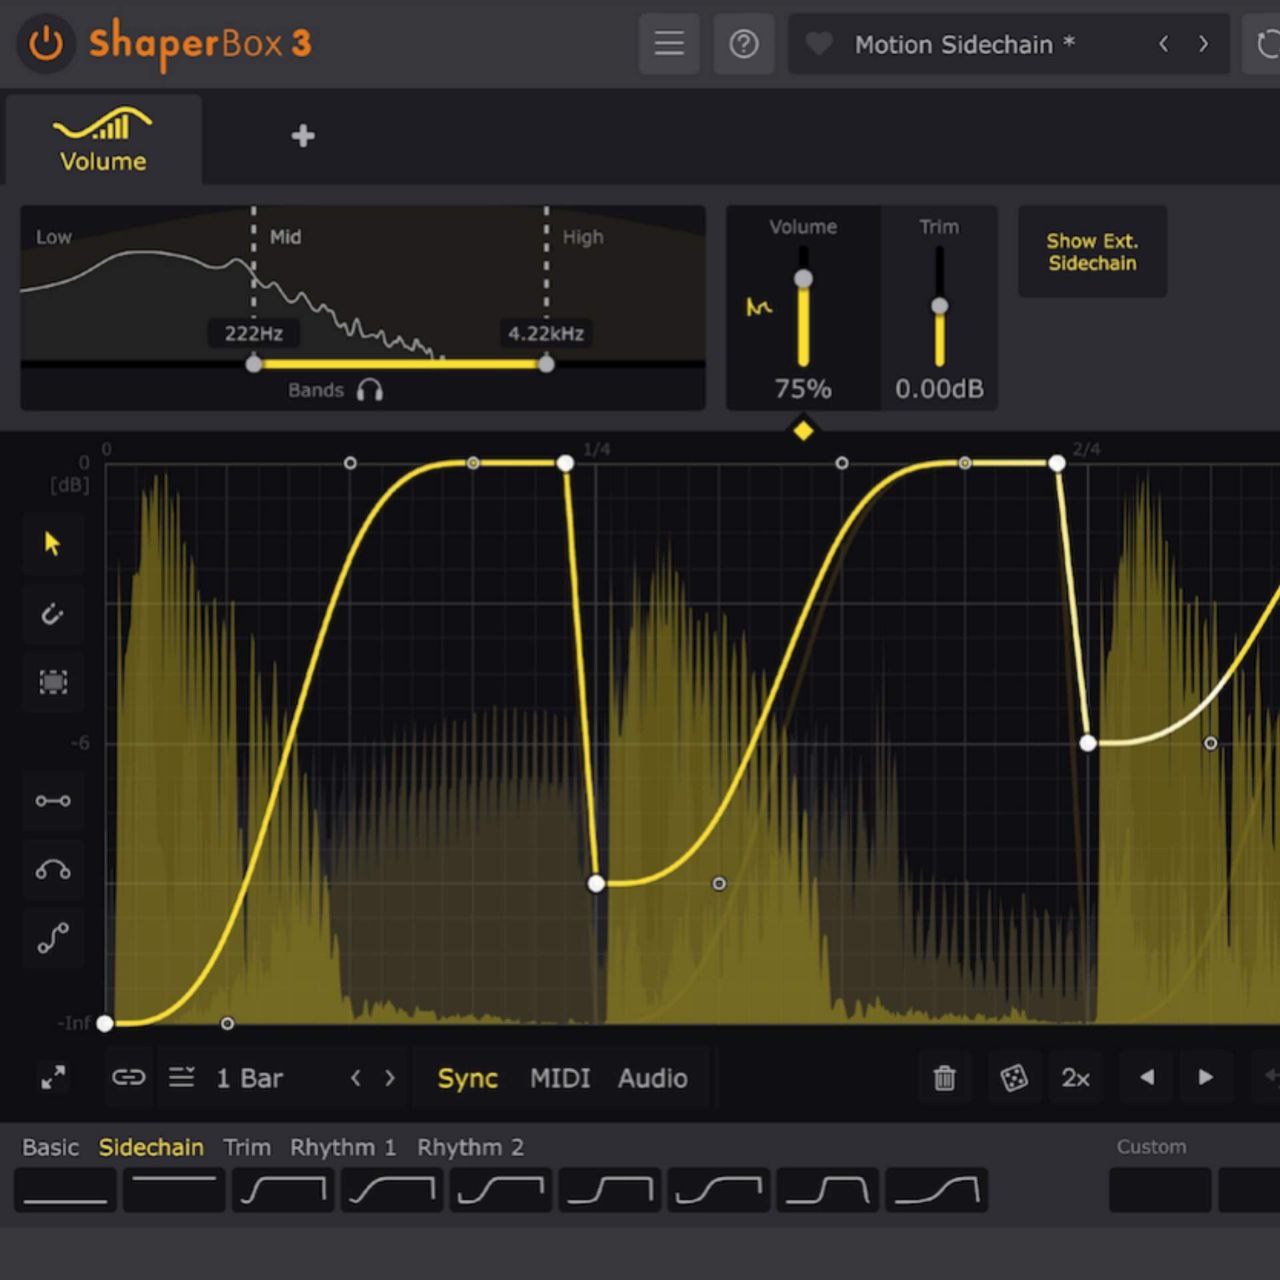1280x1280 pixels.
Task: Select first flat low-line preset shape
Action: click(65, 1190)
